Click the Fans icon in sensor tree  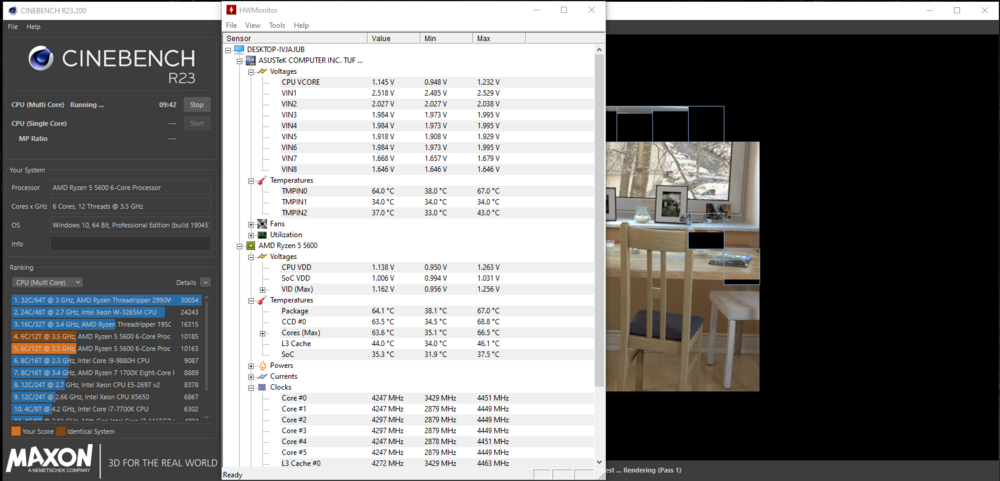[262, 224]
